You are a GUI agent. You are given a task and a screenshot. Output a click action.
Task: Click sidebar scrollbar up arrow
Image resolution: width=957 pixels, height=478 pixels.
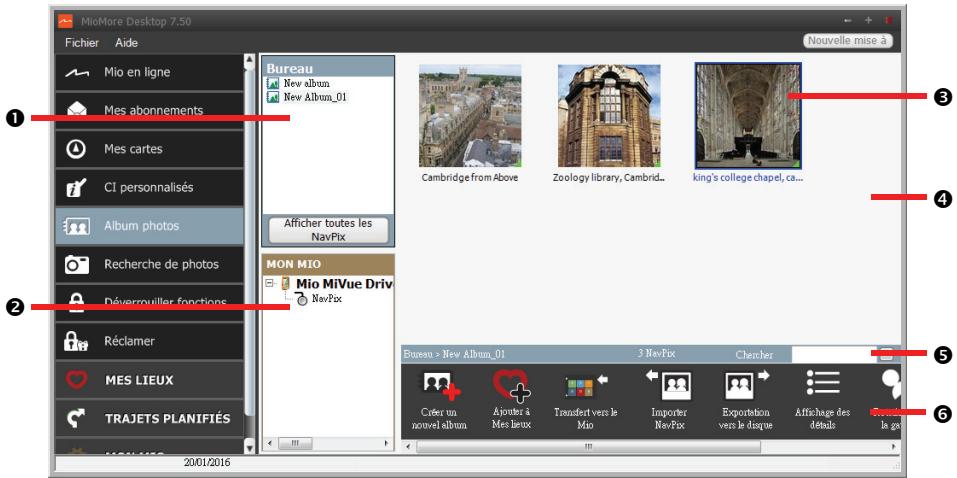pos(249,60)
